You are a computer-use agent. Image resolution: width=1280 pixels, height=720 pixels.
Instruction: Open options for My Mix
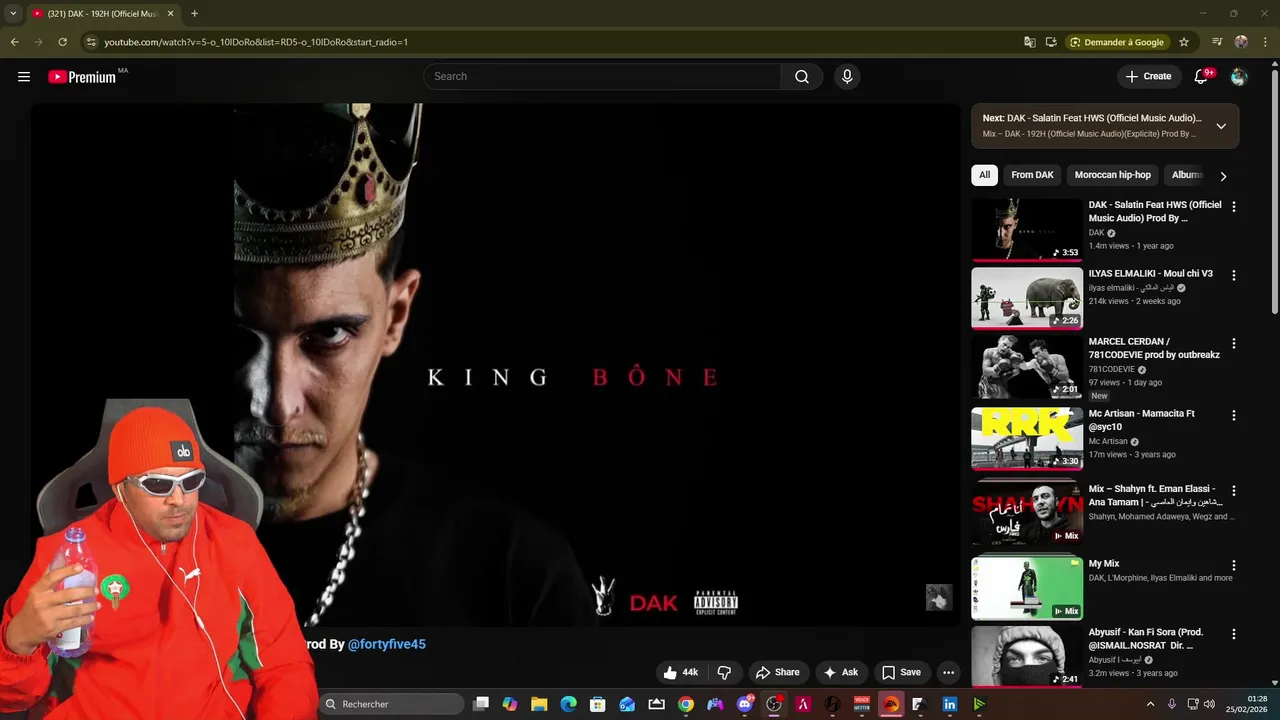click(1233, 565)
